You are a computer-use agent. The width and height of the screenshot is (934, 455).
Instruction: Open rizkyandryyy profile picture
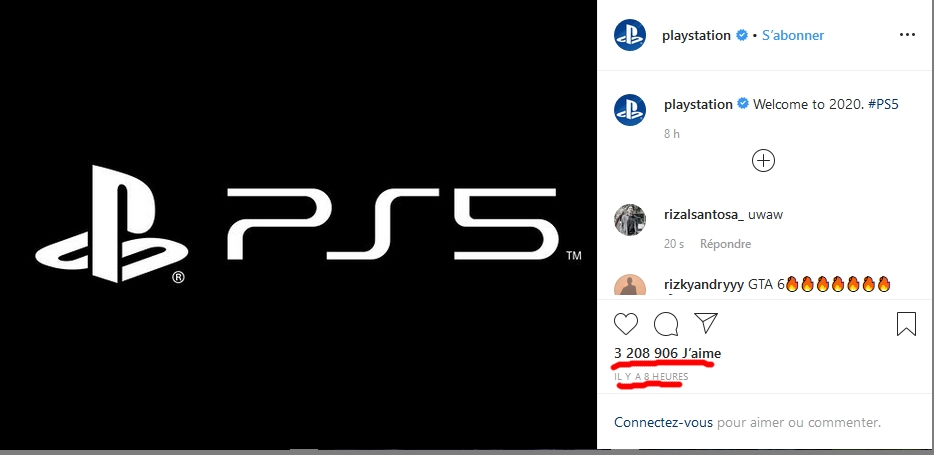[x=630, y=286]
